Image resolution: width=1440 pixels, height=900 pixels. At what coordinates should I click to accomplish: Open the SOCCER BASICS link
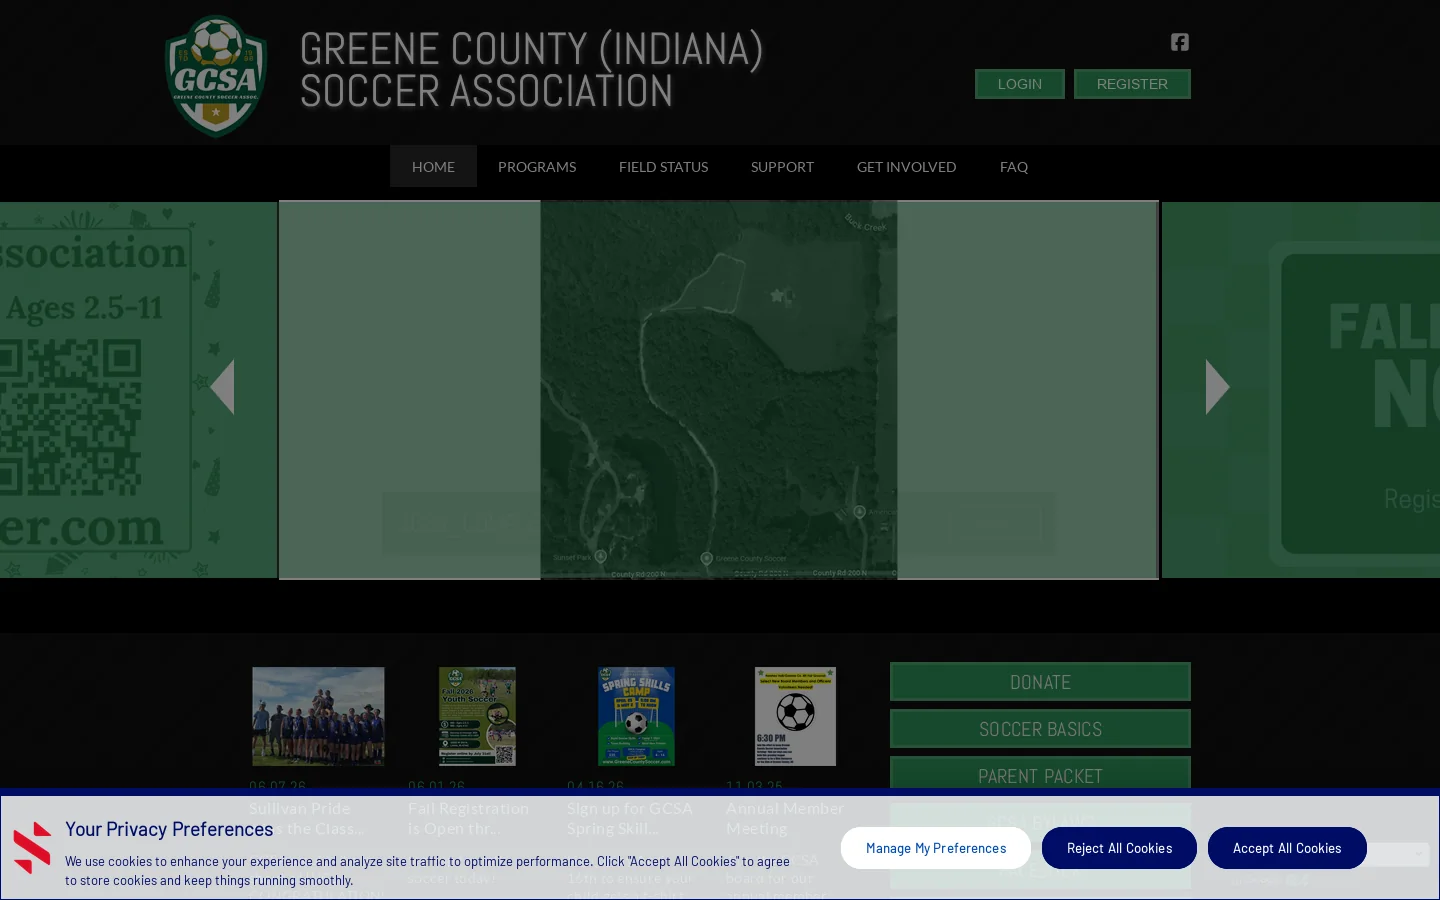coord(1040,729)
